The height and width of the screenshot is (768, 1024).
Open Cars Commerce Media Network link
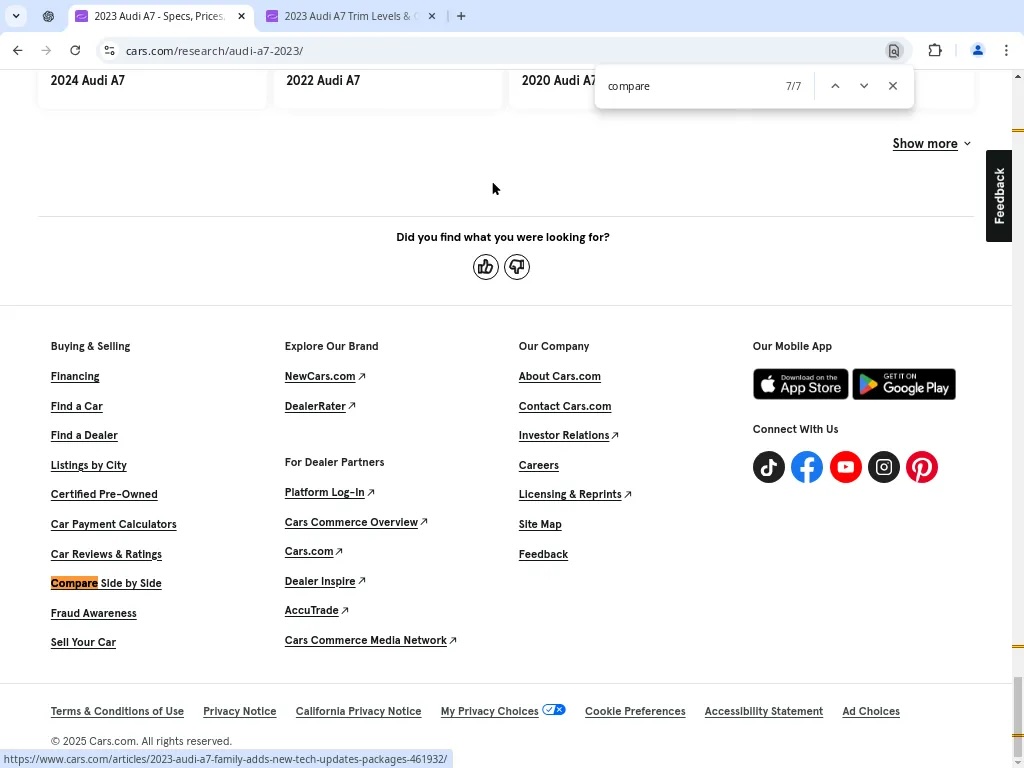371,641
